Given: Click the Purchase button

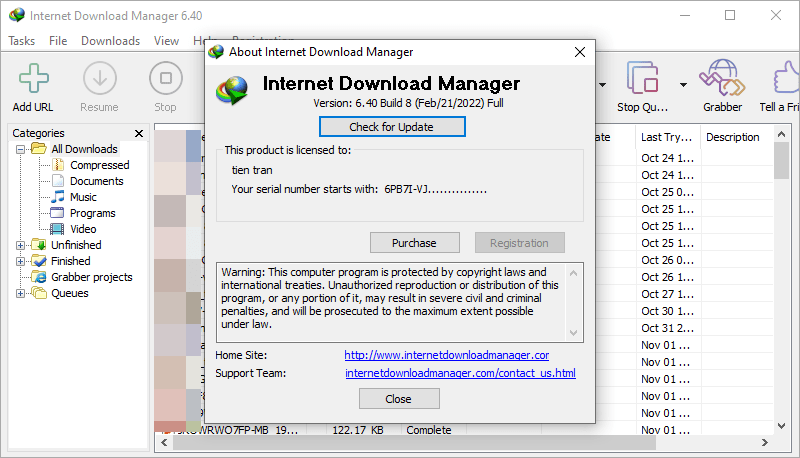Looking at the screenshot, I should coord(414,243).
